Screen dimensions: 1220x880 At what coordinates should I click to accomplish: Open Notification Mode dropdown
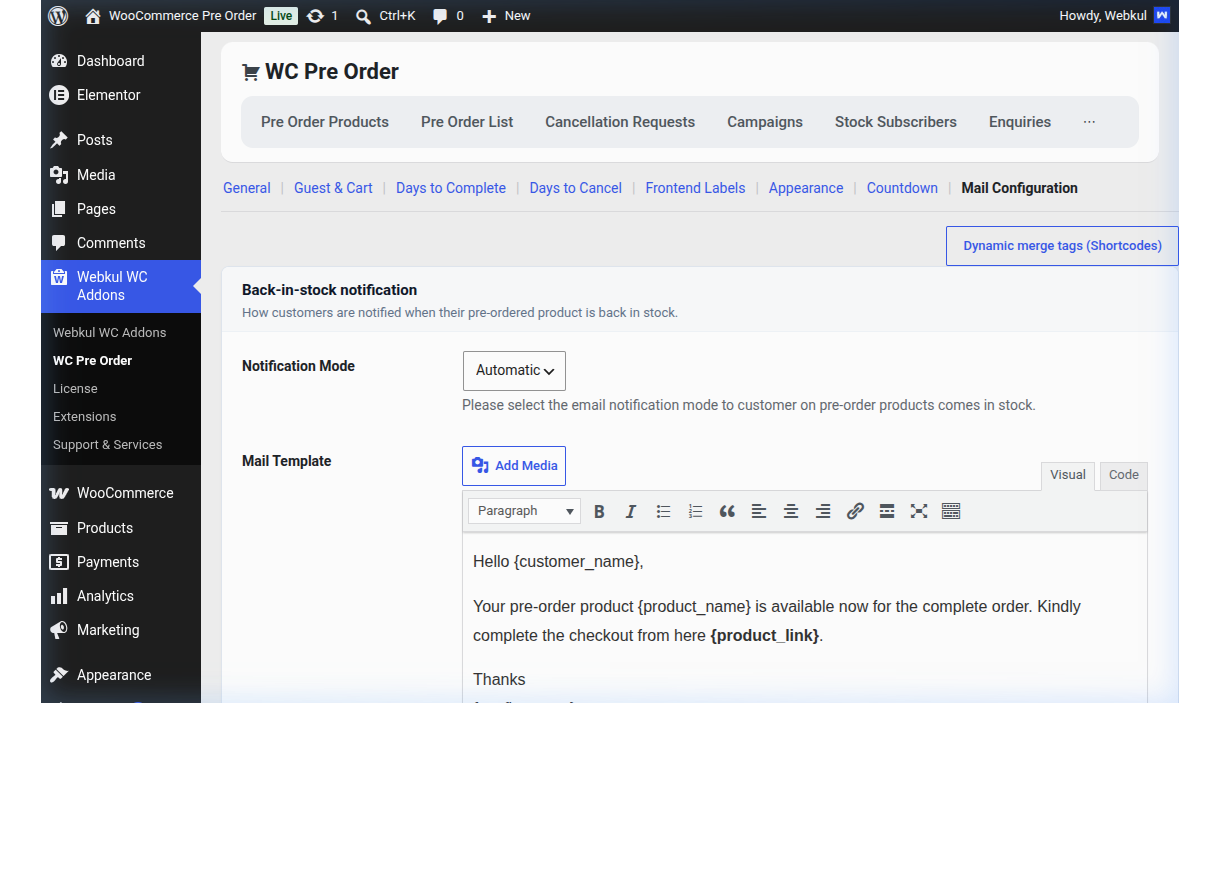click(514, 371)
